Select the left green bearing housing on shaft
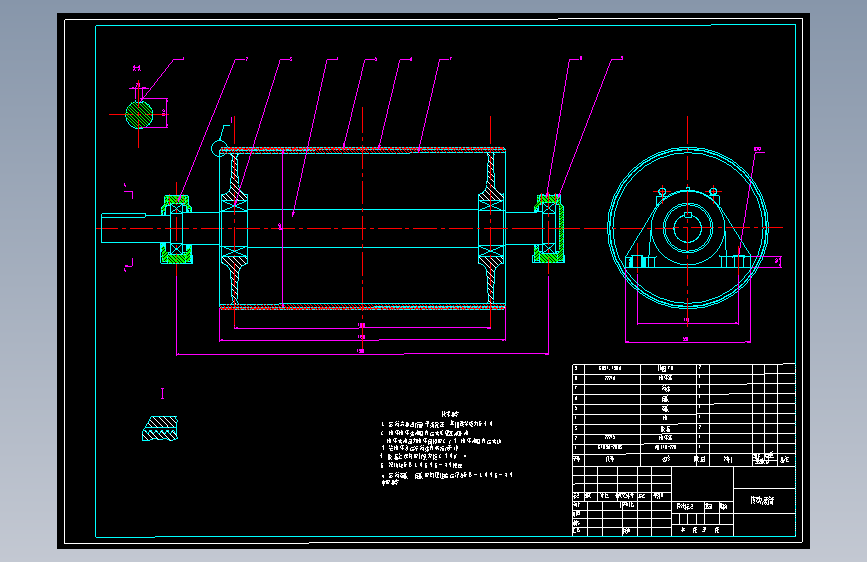867x562 pixels. (x=176, y=229)
